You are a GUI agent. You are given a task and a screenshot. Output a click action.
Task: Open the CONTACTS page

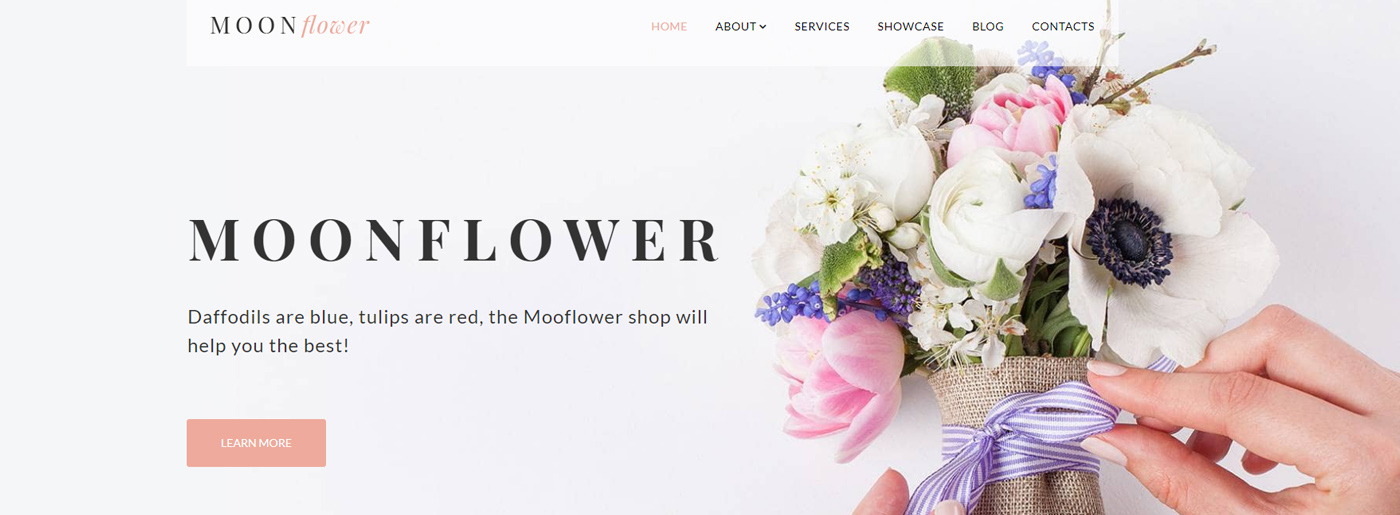coord(1063,27)
